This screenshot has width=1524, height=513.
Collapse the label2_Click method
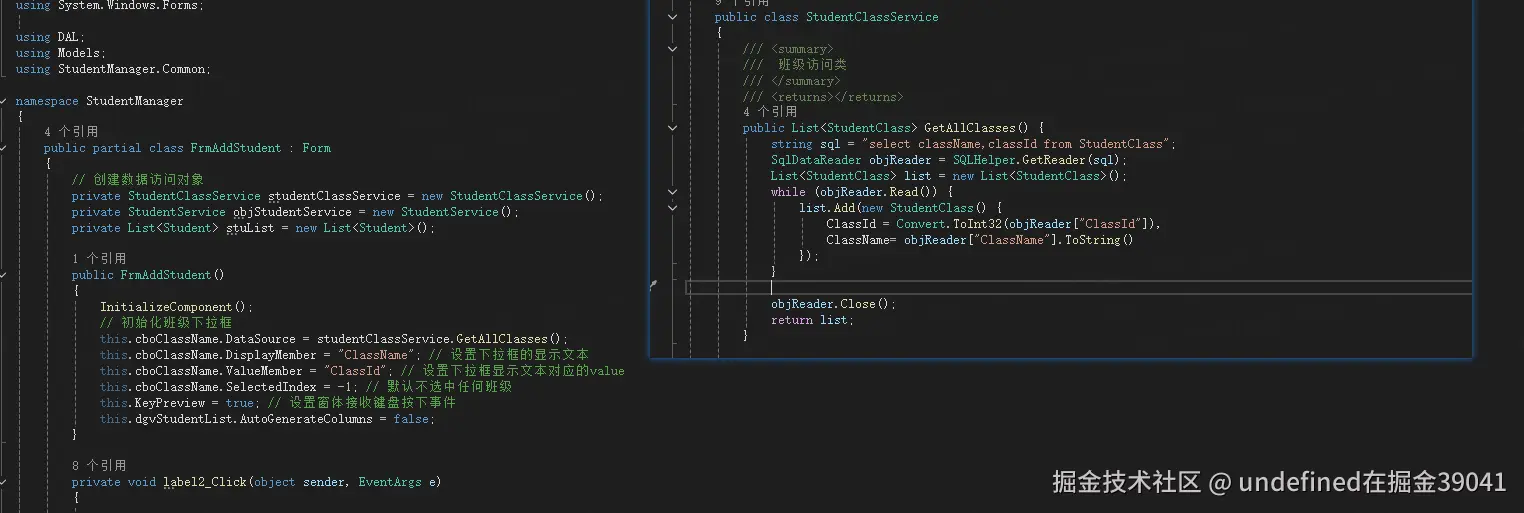(x=4, y=482)
